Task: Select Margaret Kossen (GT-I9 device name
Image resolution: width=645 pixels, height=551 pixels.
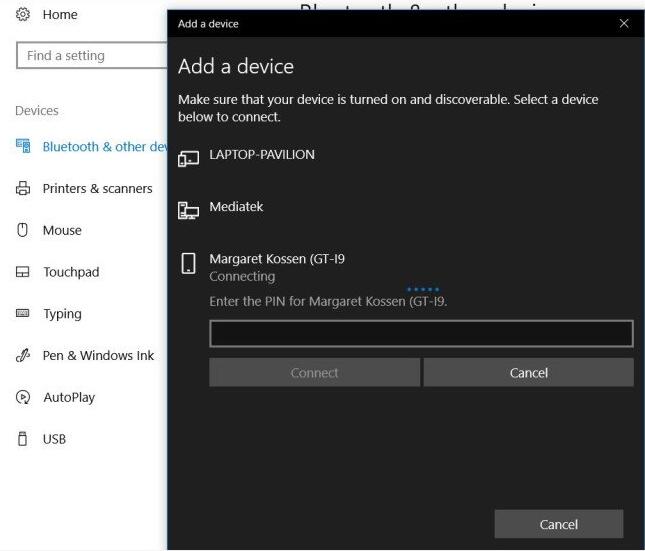Action: 276,259
